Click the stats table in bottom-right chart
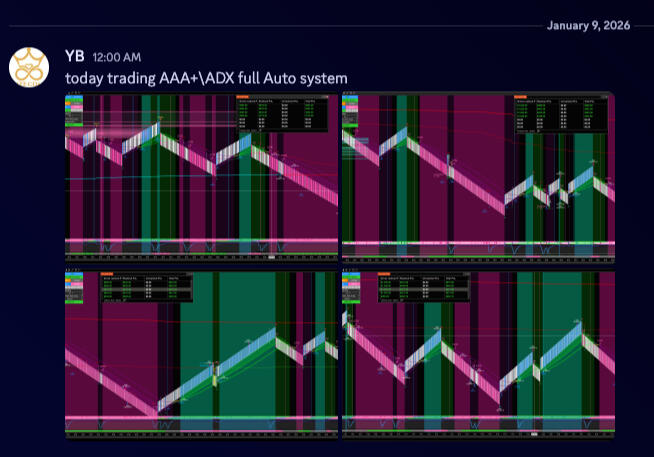 pos(423,288)
